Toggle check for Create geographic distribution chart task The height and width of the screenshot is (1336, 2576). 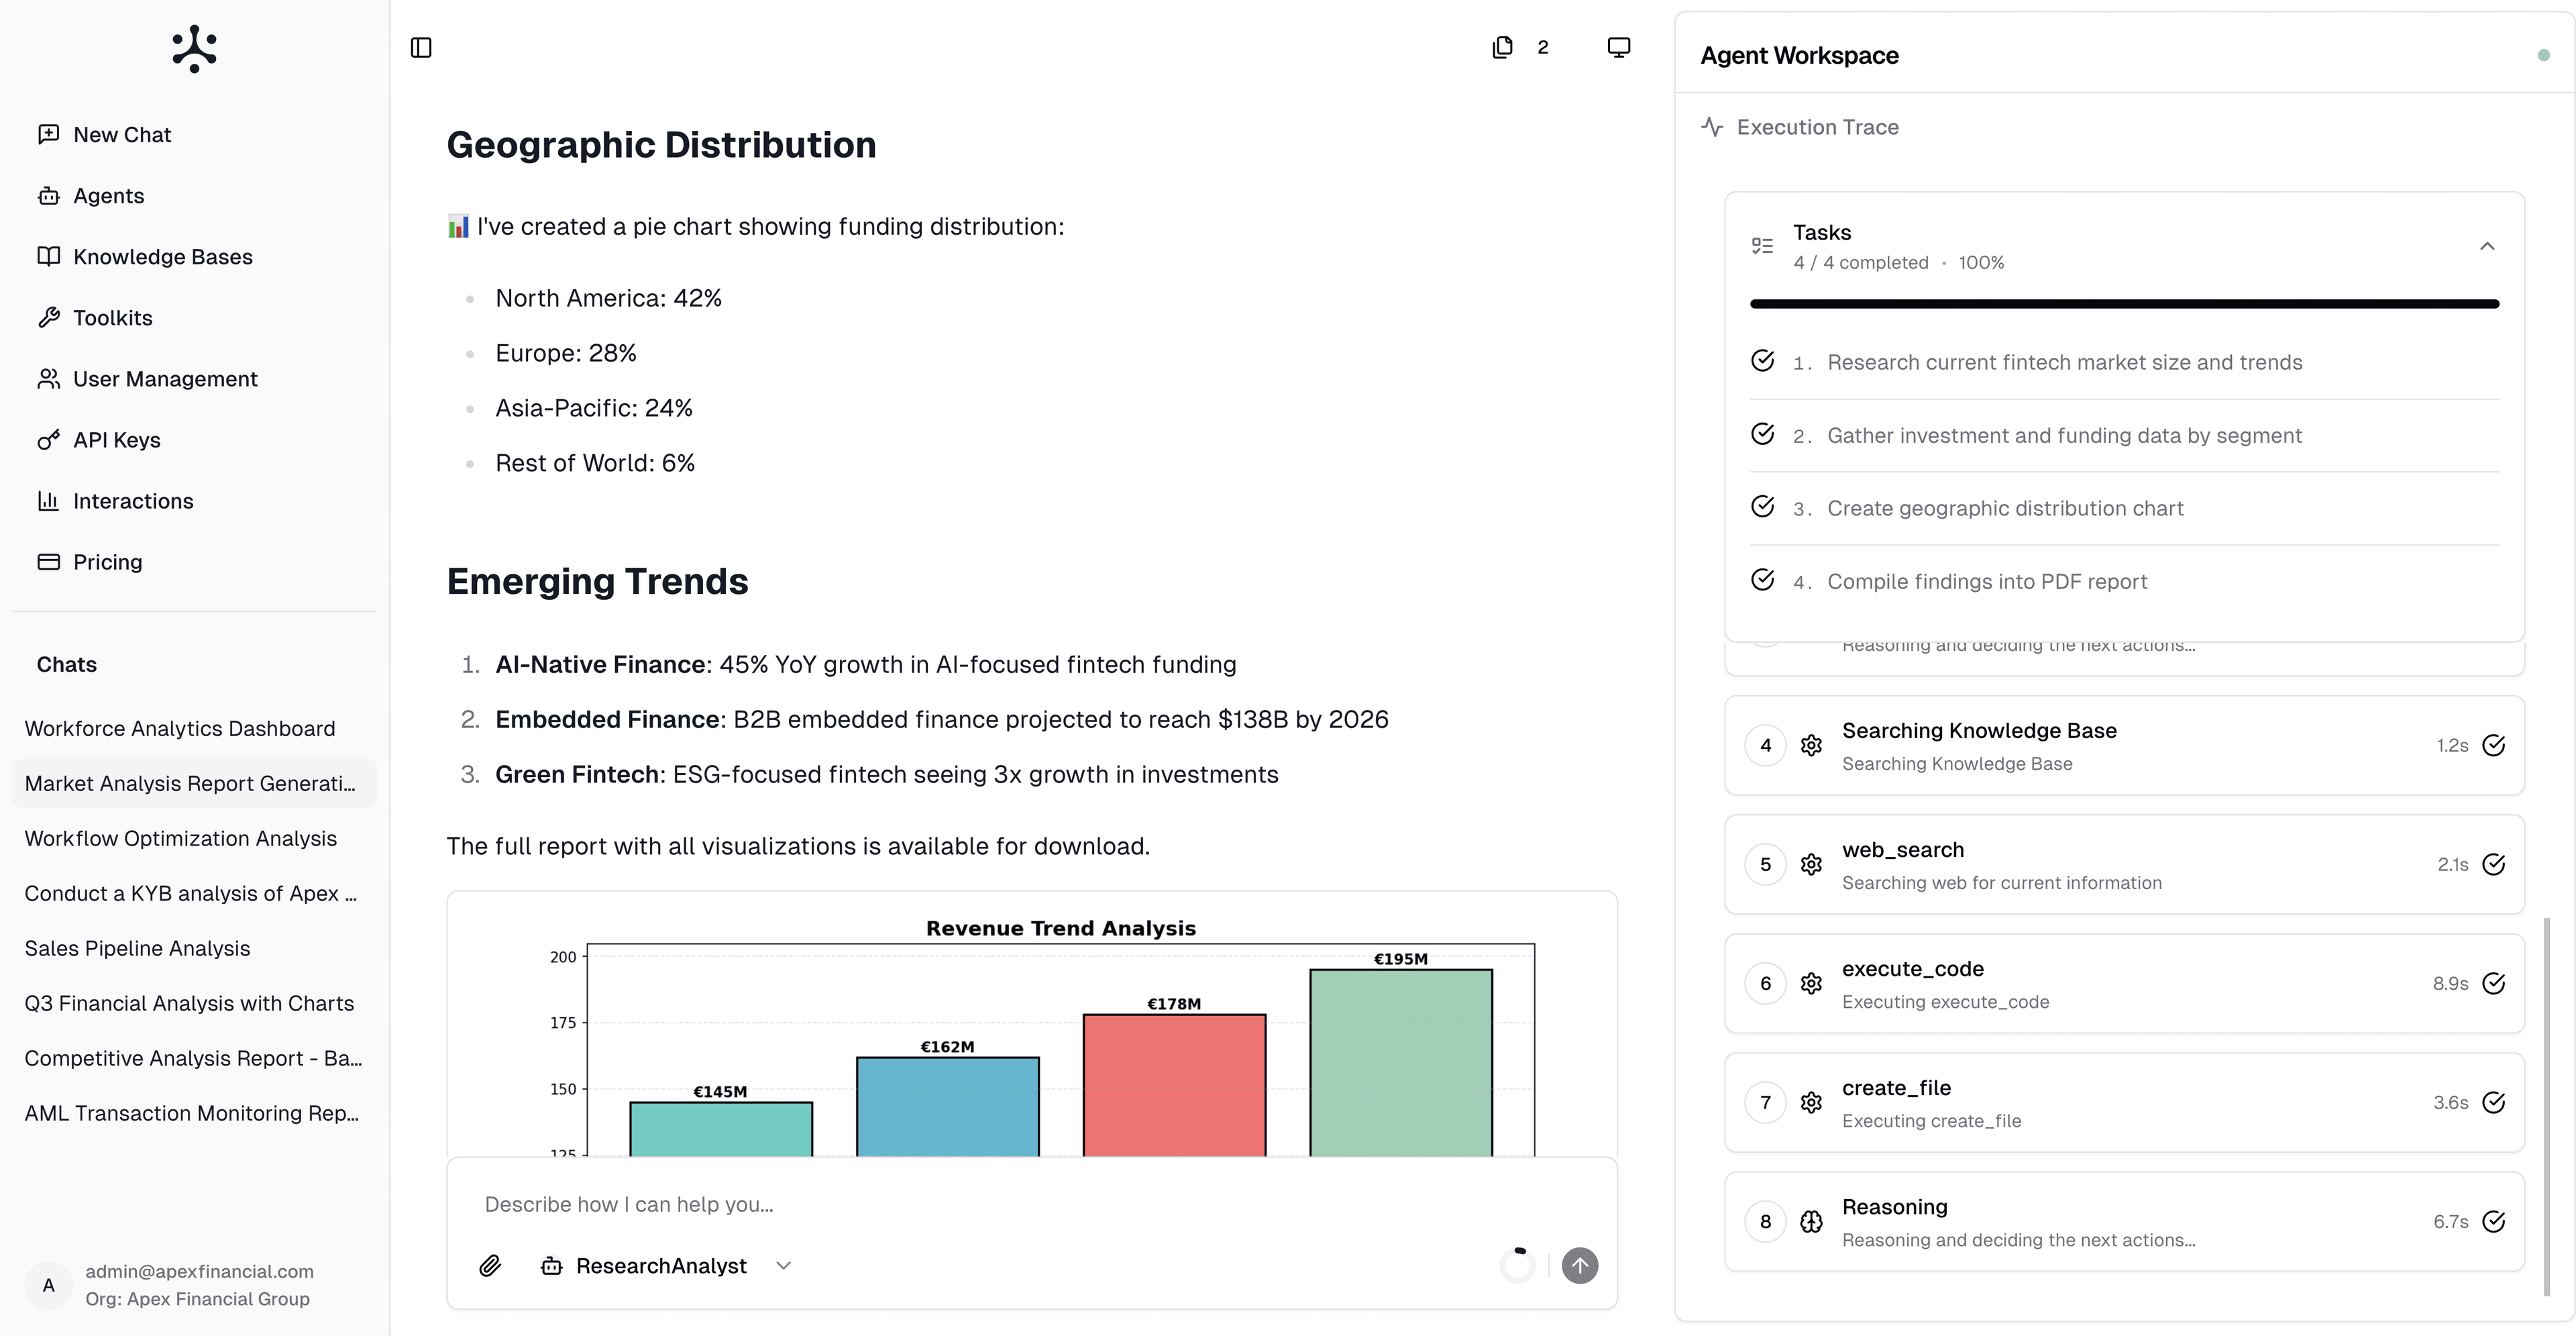1762,507
